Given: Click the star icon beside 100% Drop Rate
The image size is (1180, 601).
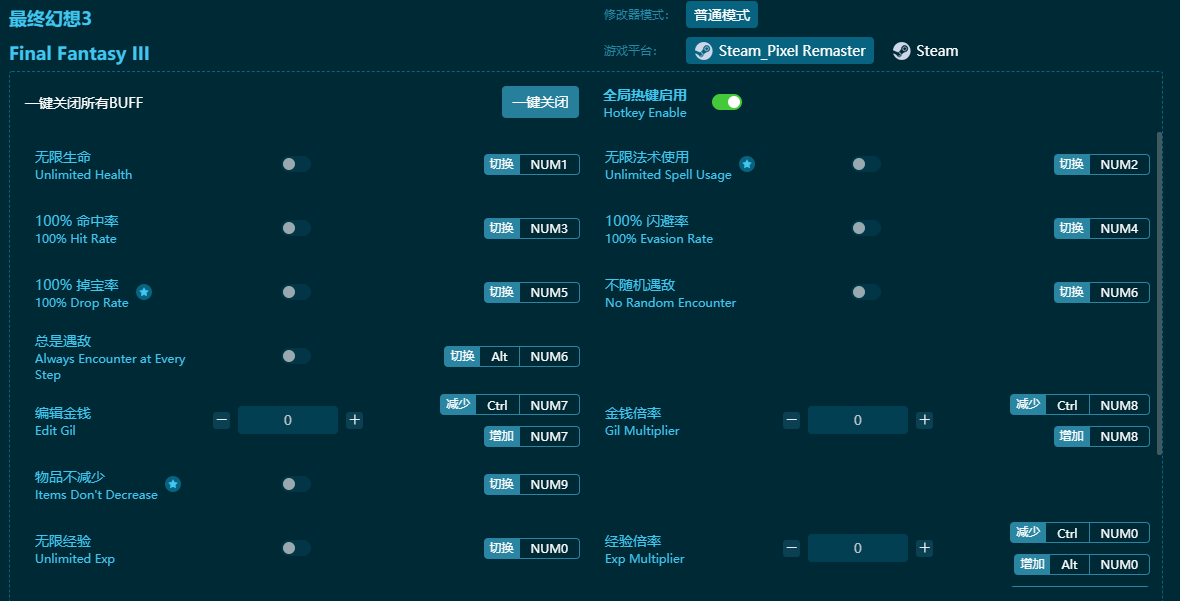Looking at the screenshot, I should pos(144,292).
